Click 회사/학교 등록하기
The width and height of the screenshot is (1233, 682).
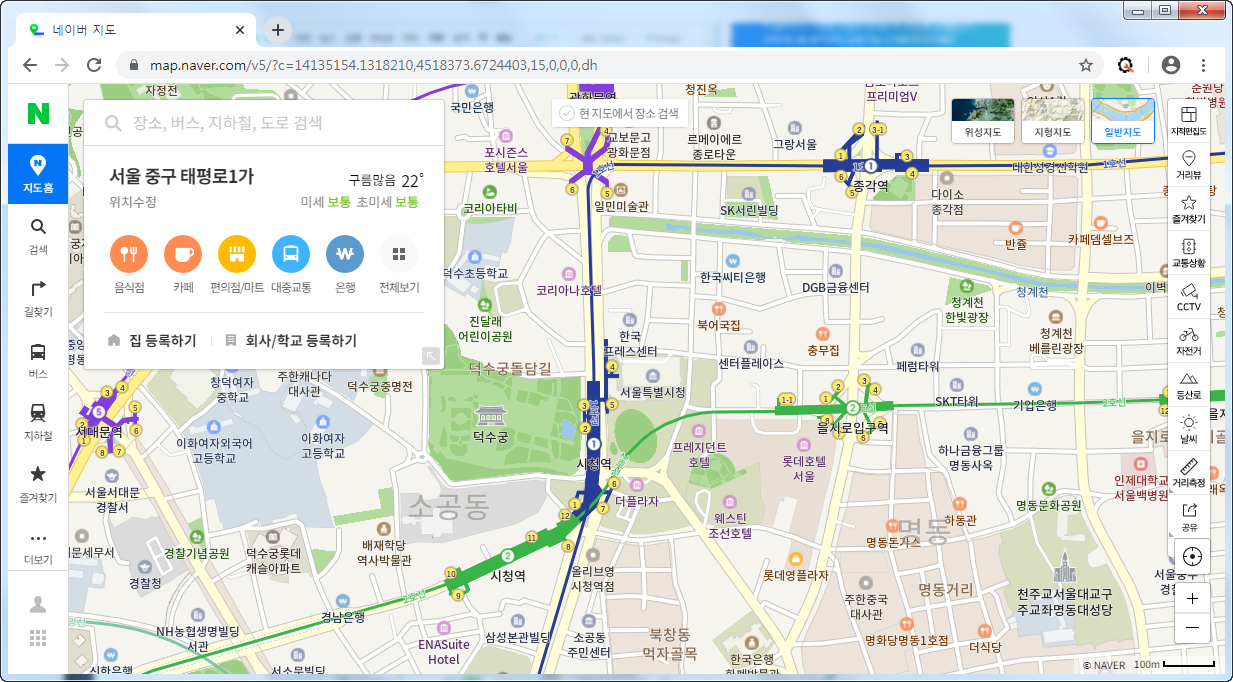click(292, 340)
